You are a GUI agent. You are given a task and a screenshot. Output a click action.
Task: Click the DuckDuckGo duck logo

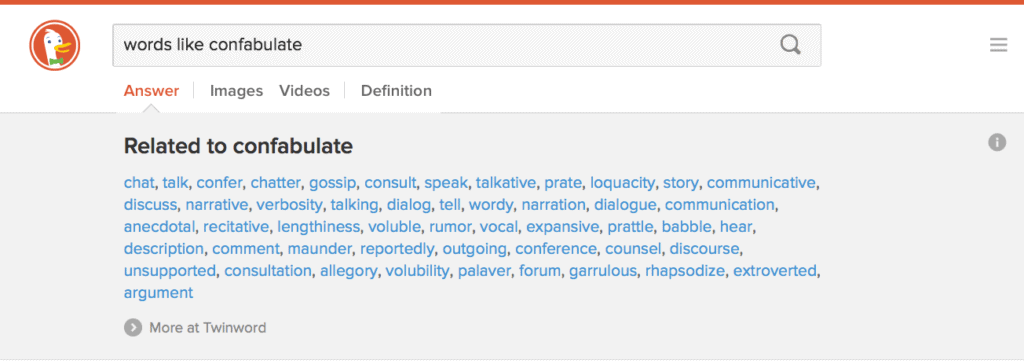(x=54, y=45)
